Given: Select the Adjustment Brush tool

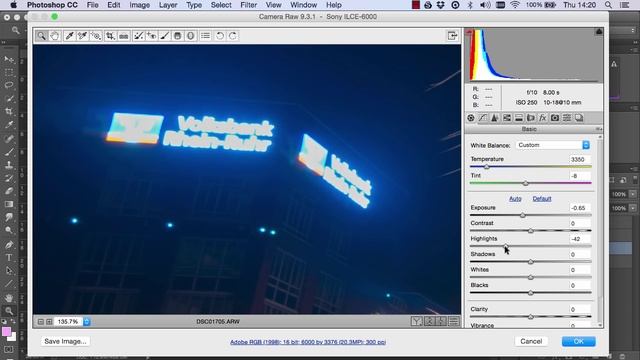Looking at the screenshot, I should [x=164, y=36].
